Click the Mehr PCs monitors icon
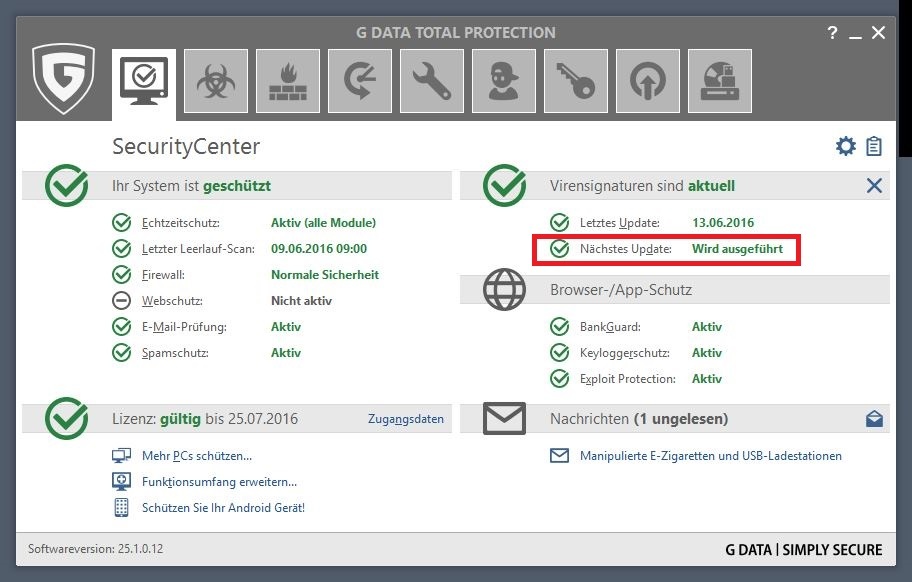The height and width of the screenshot is (582, 912). pos(121,455)
